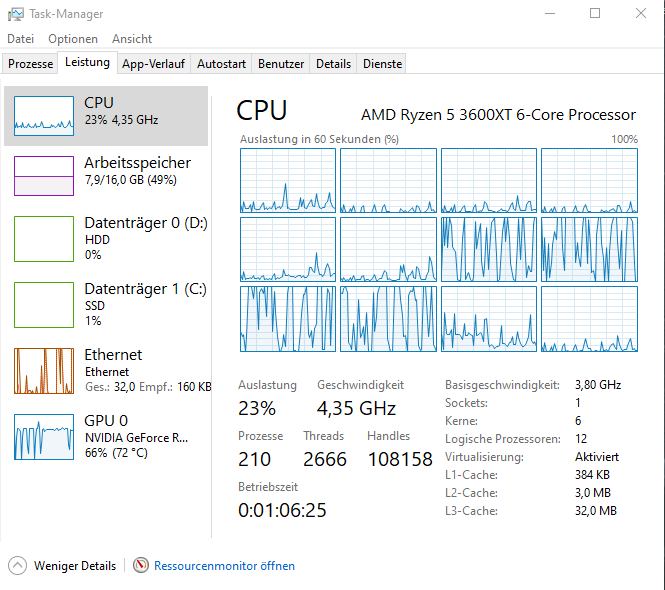Collapse view with Weniger Details arrow
The height and width of the screenshot is (590, 665).
(x=17, y=566)
